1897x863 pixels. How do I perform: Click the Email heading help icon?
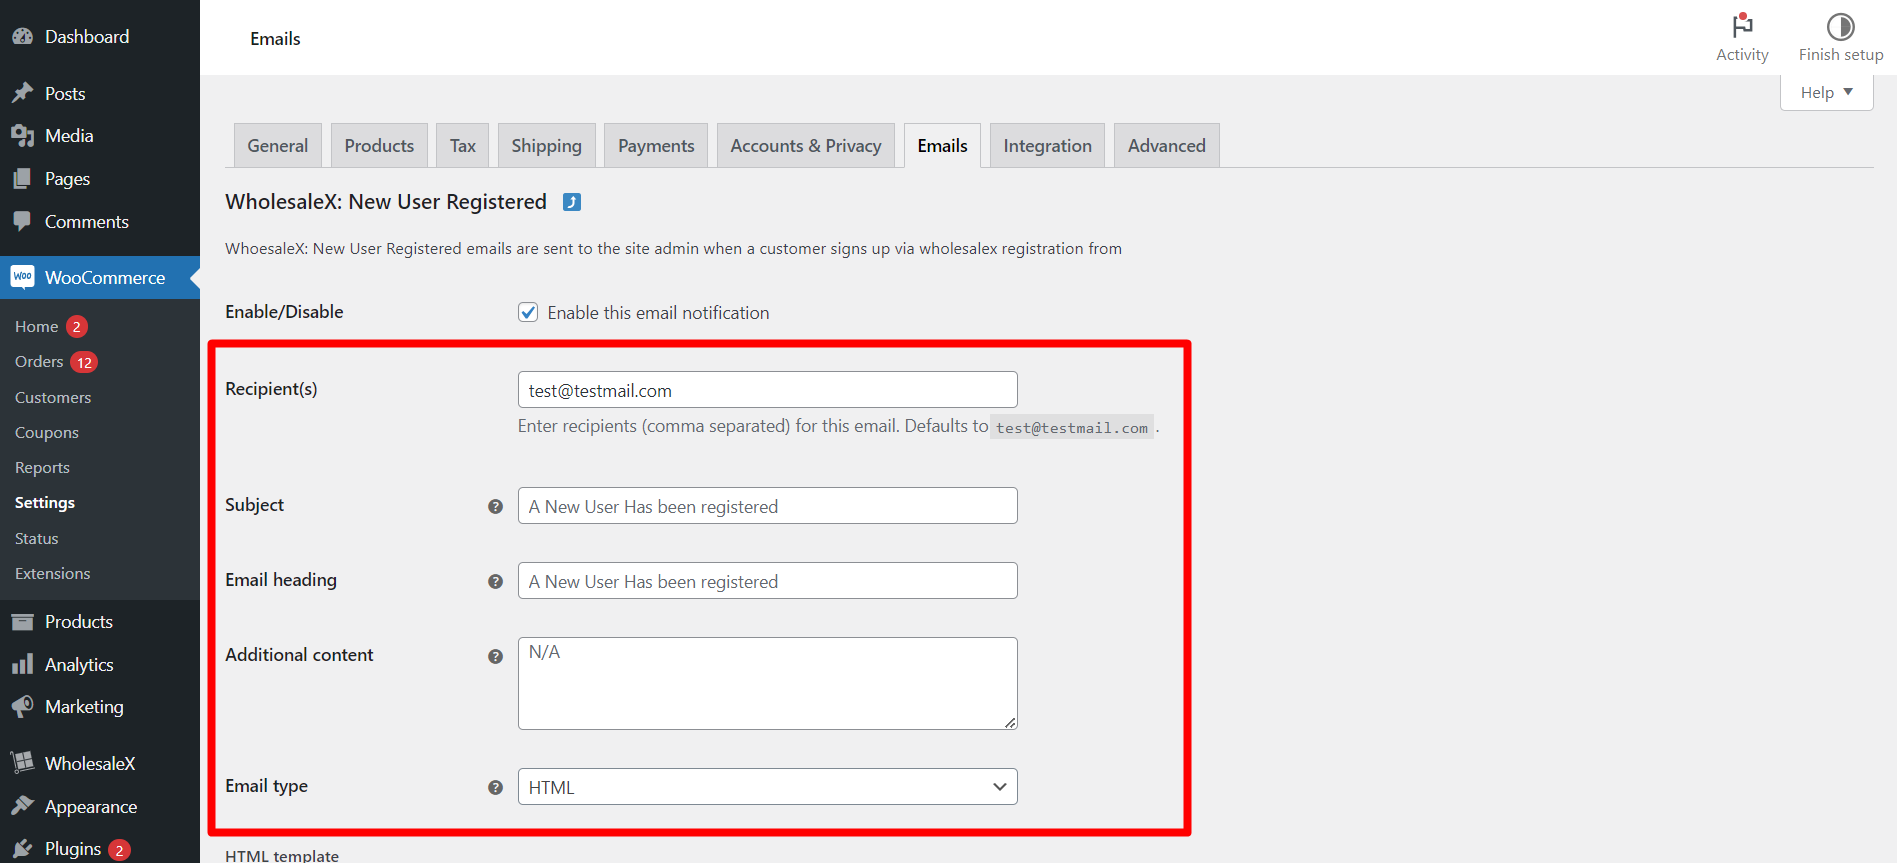click(495, 581)
